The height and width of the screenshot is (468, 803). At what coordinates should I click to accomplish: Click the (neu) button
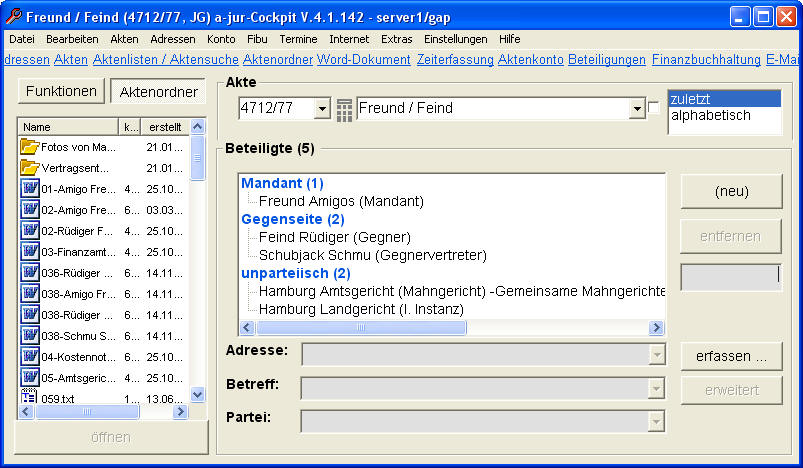731,192
